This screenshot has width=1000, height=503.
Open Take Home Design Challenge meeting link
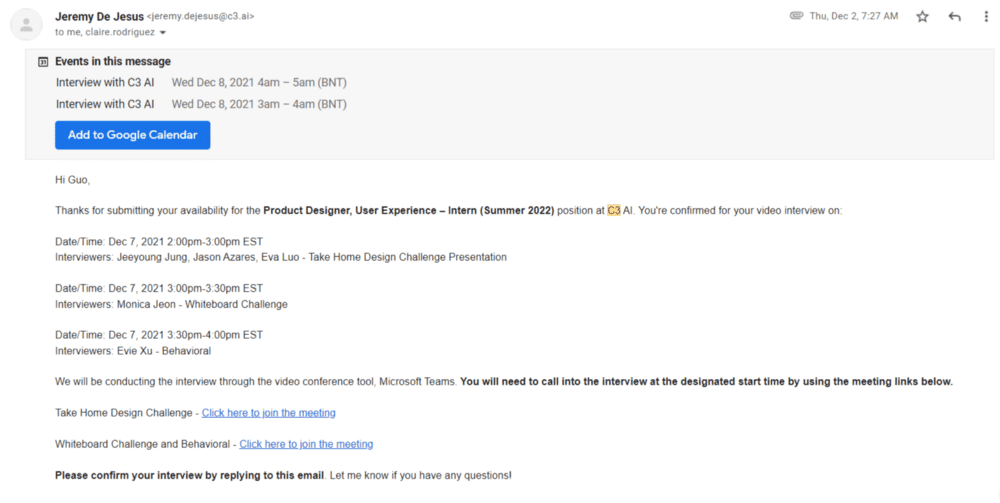click(268, 413)
